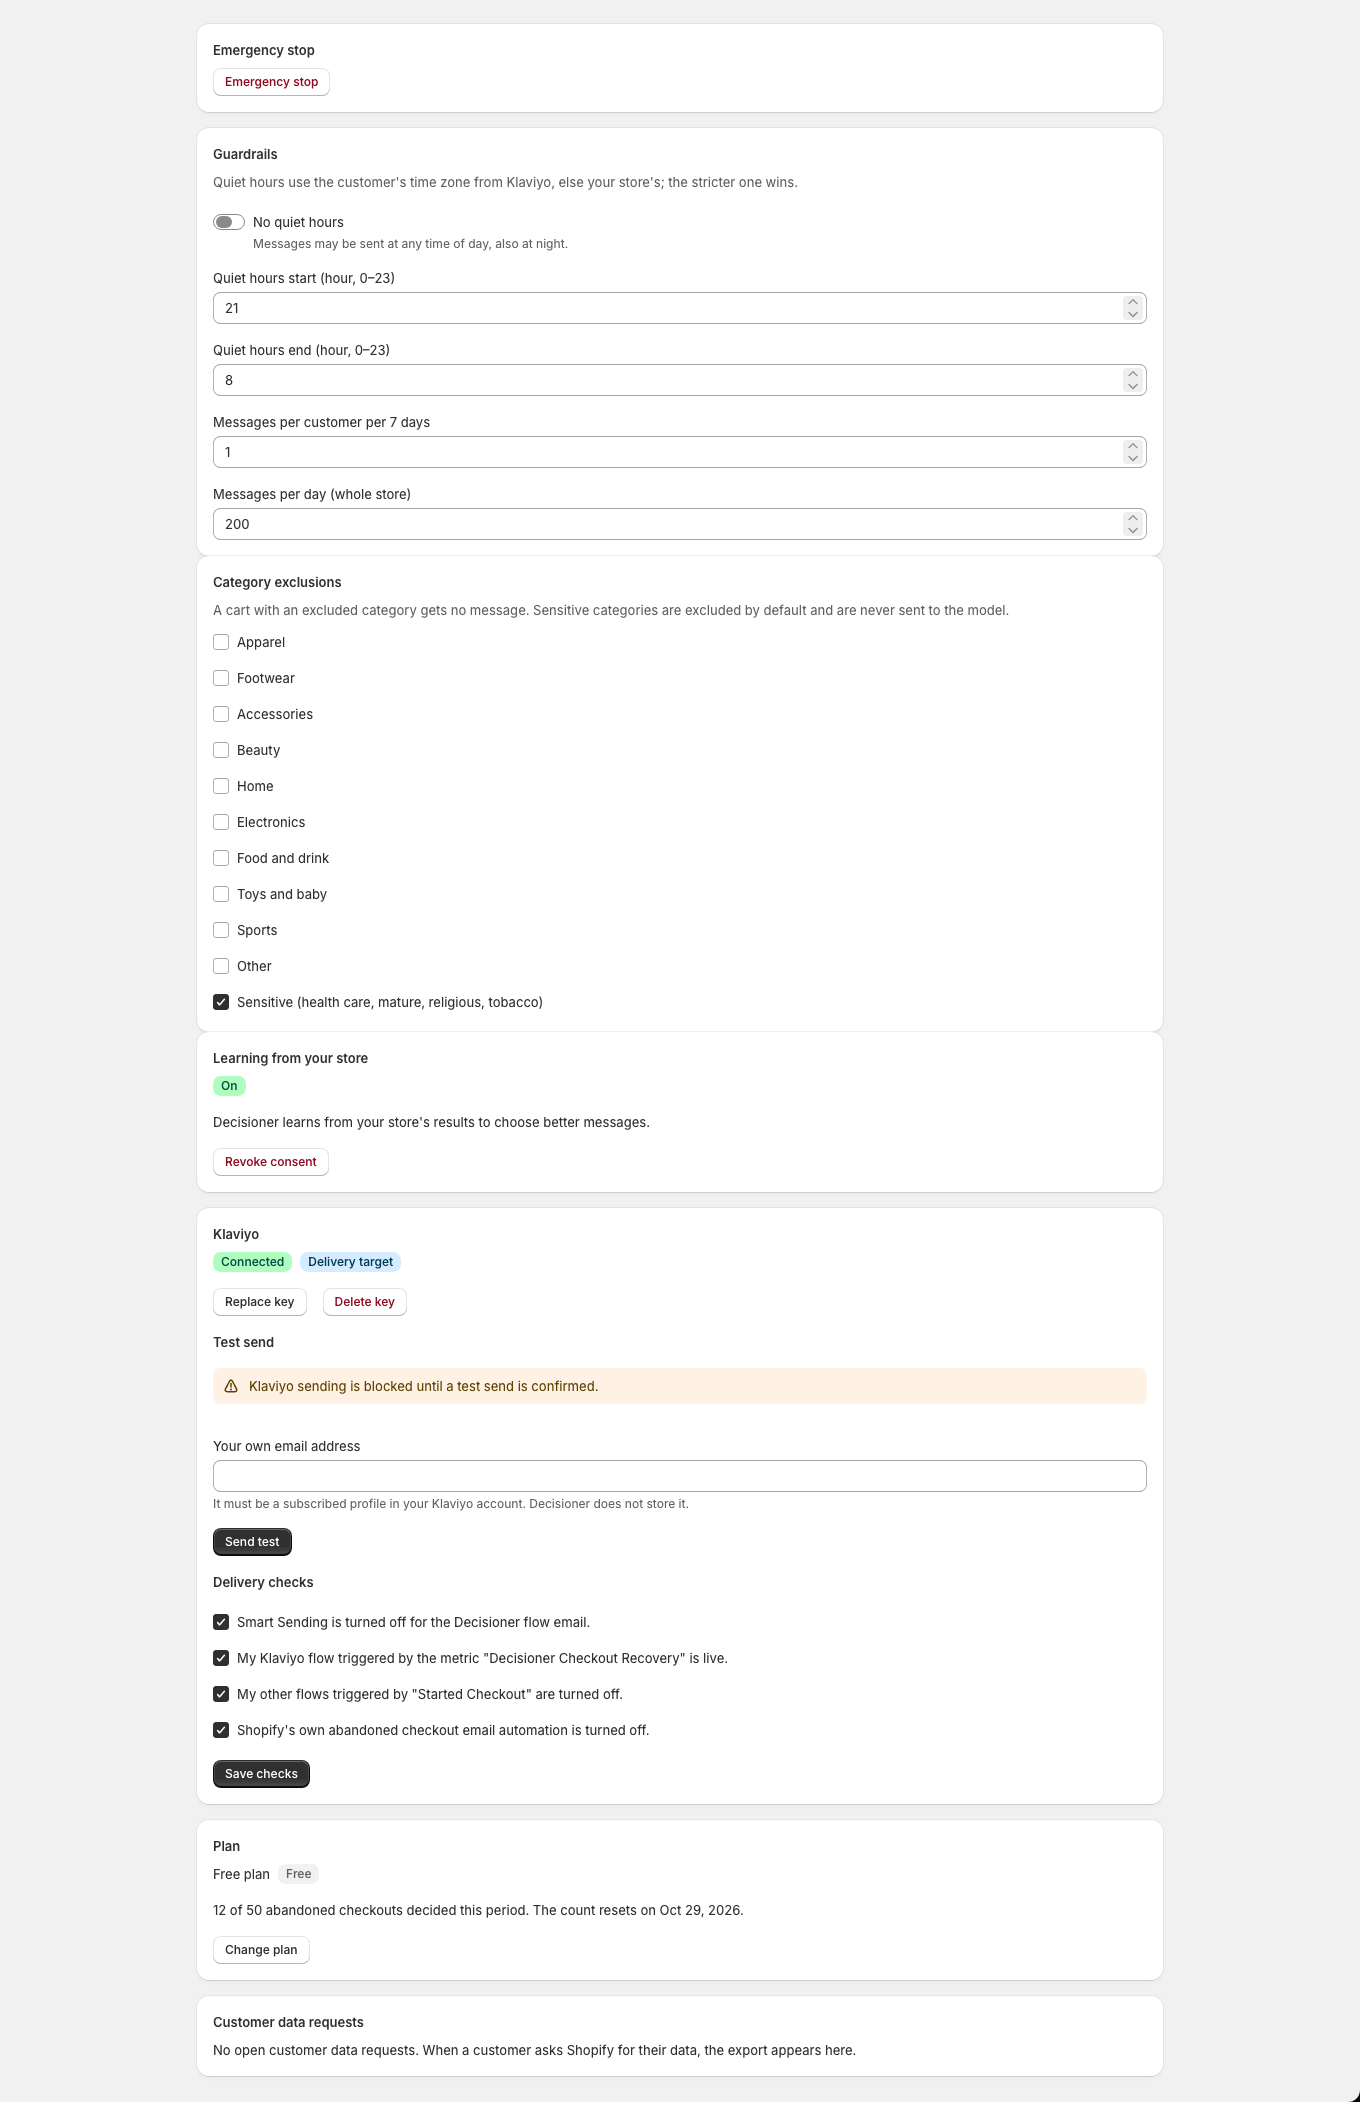Select the Toys and baby checkbox
The width and height of the screenshot is (1360, 2102).
point(221,894)
